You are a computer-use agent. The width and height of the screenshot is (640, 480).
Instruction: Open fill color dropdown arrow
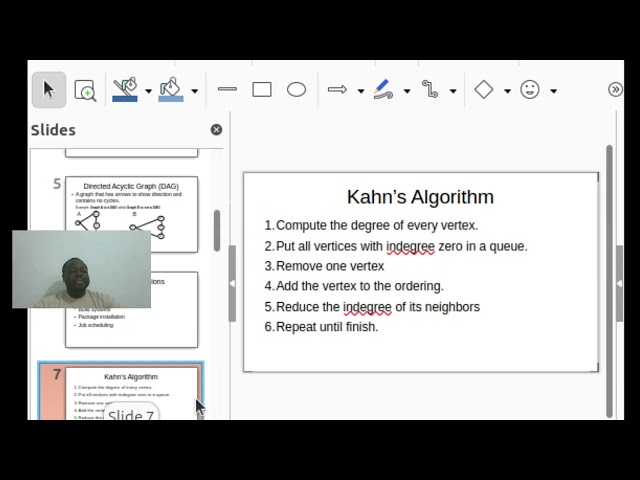(x=195, y=91)
